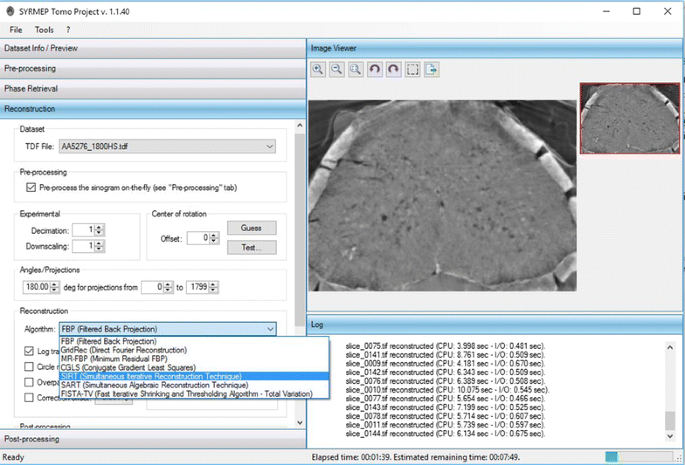
Task: Click the zoom in magnifier icon
Action: 318,69
